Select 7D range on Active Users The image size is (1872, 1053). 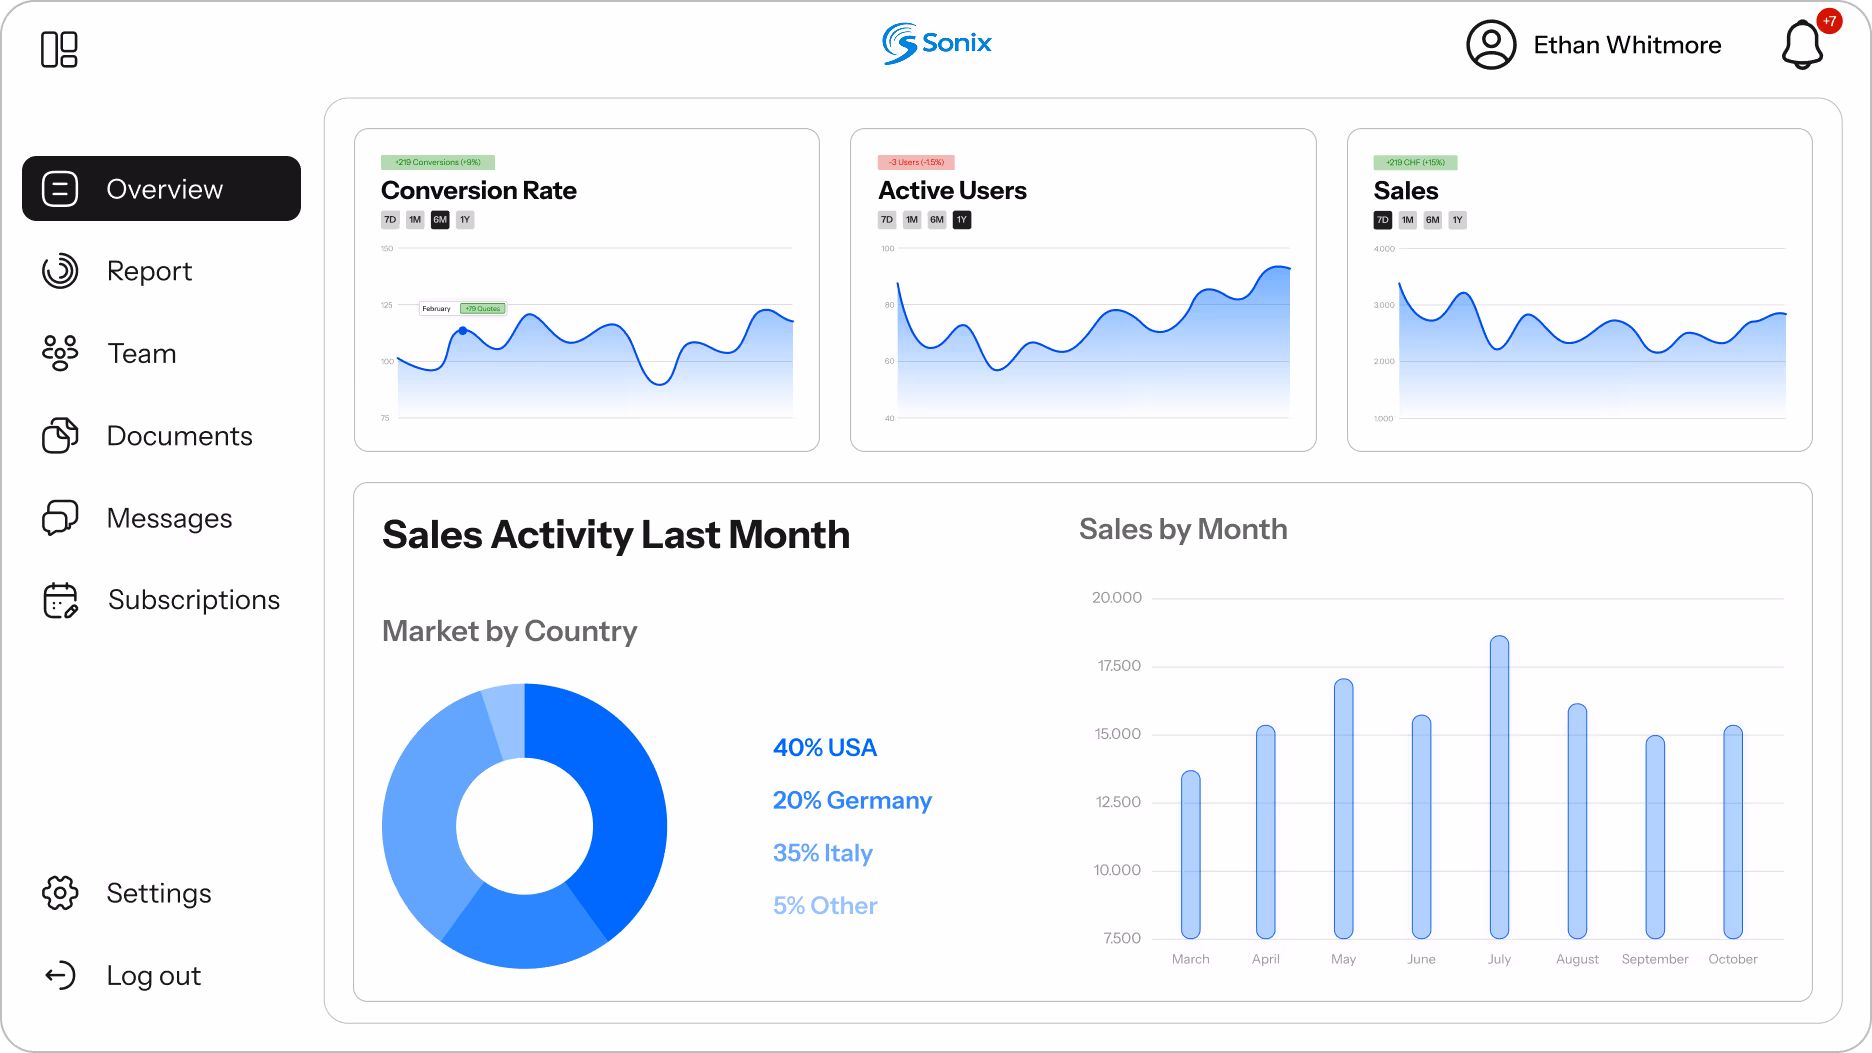pos(887,220)
